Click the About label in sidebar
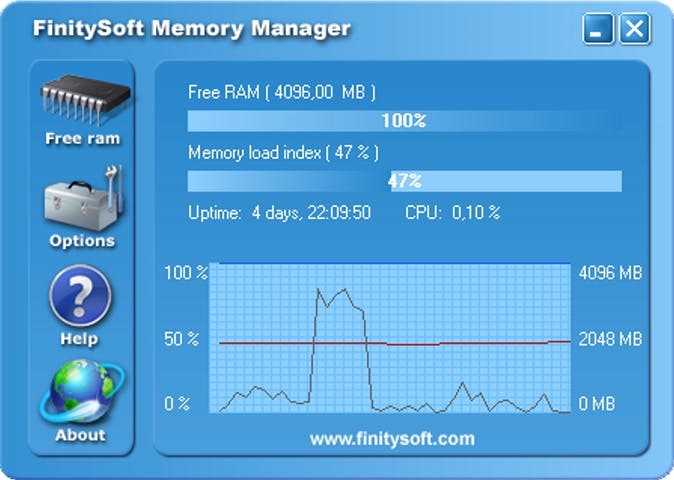The height and width of the screenshot is (480, 674). coord(80,435)
